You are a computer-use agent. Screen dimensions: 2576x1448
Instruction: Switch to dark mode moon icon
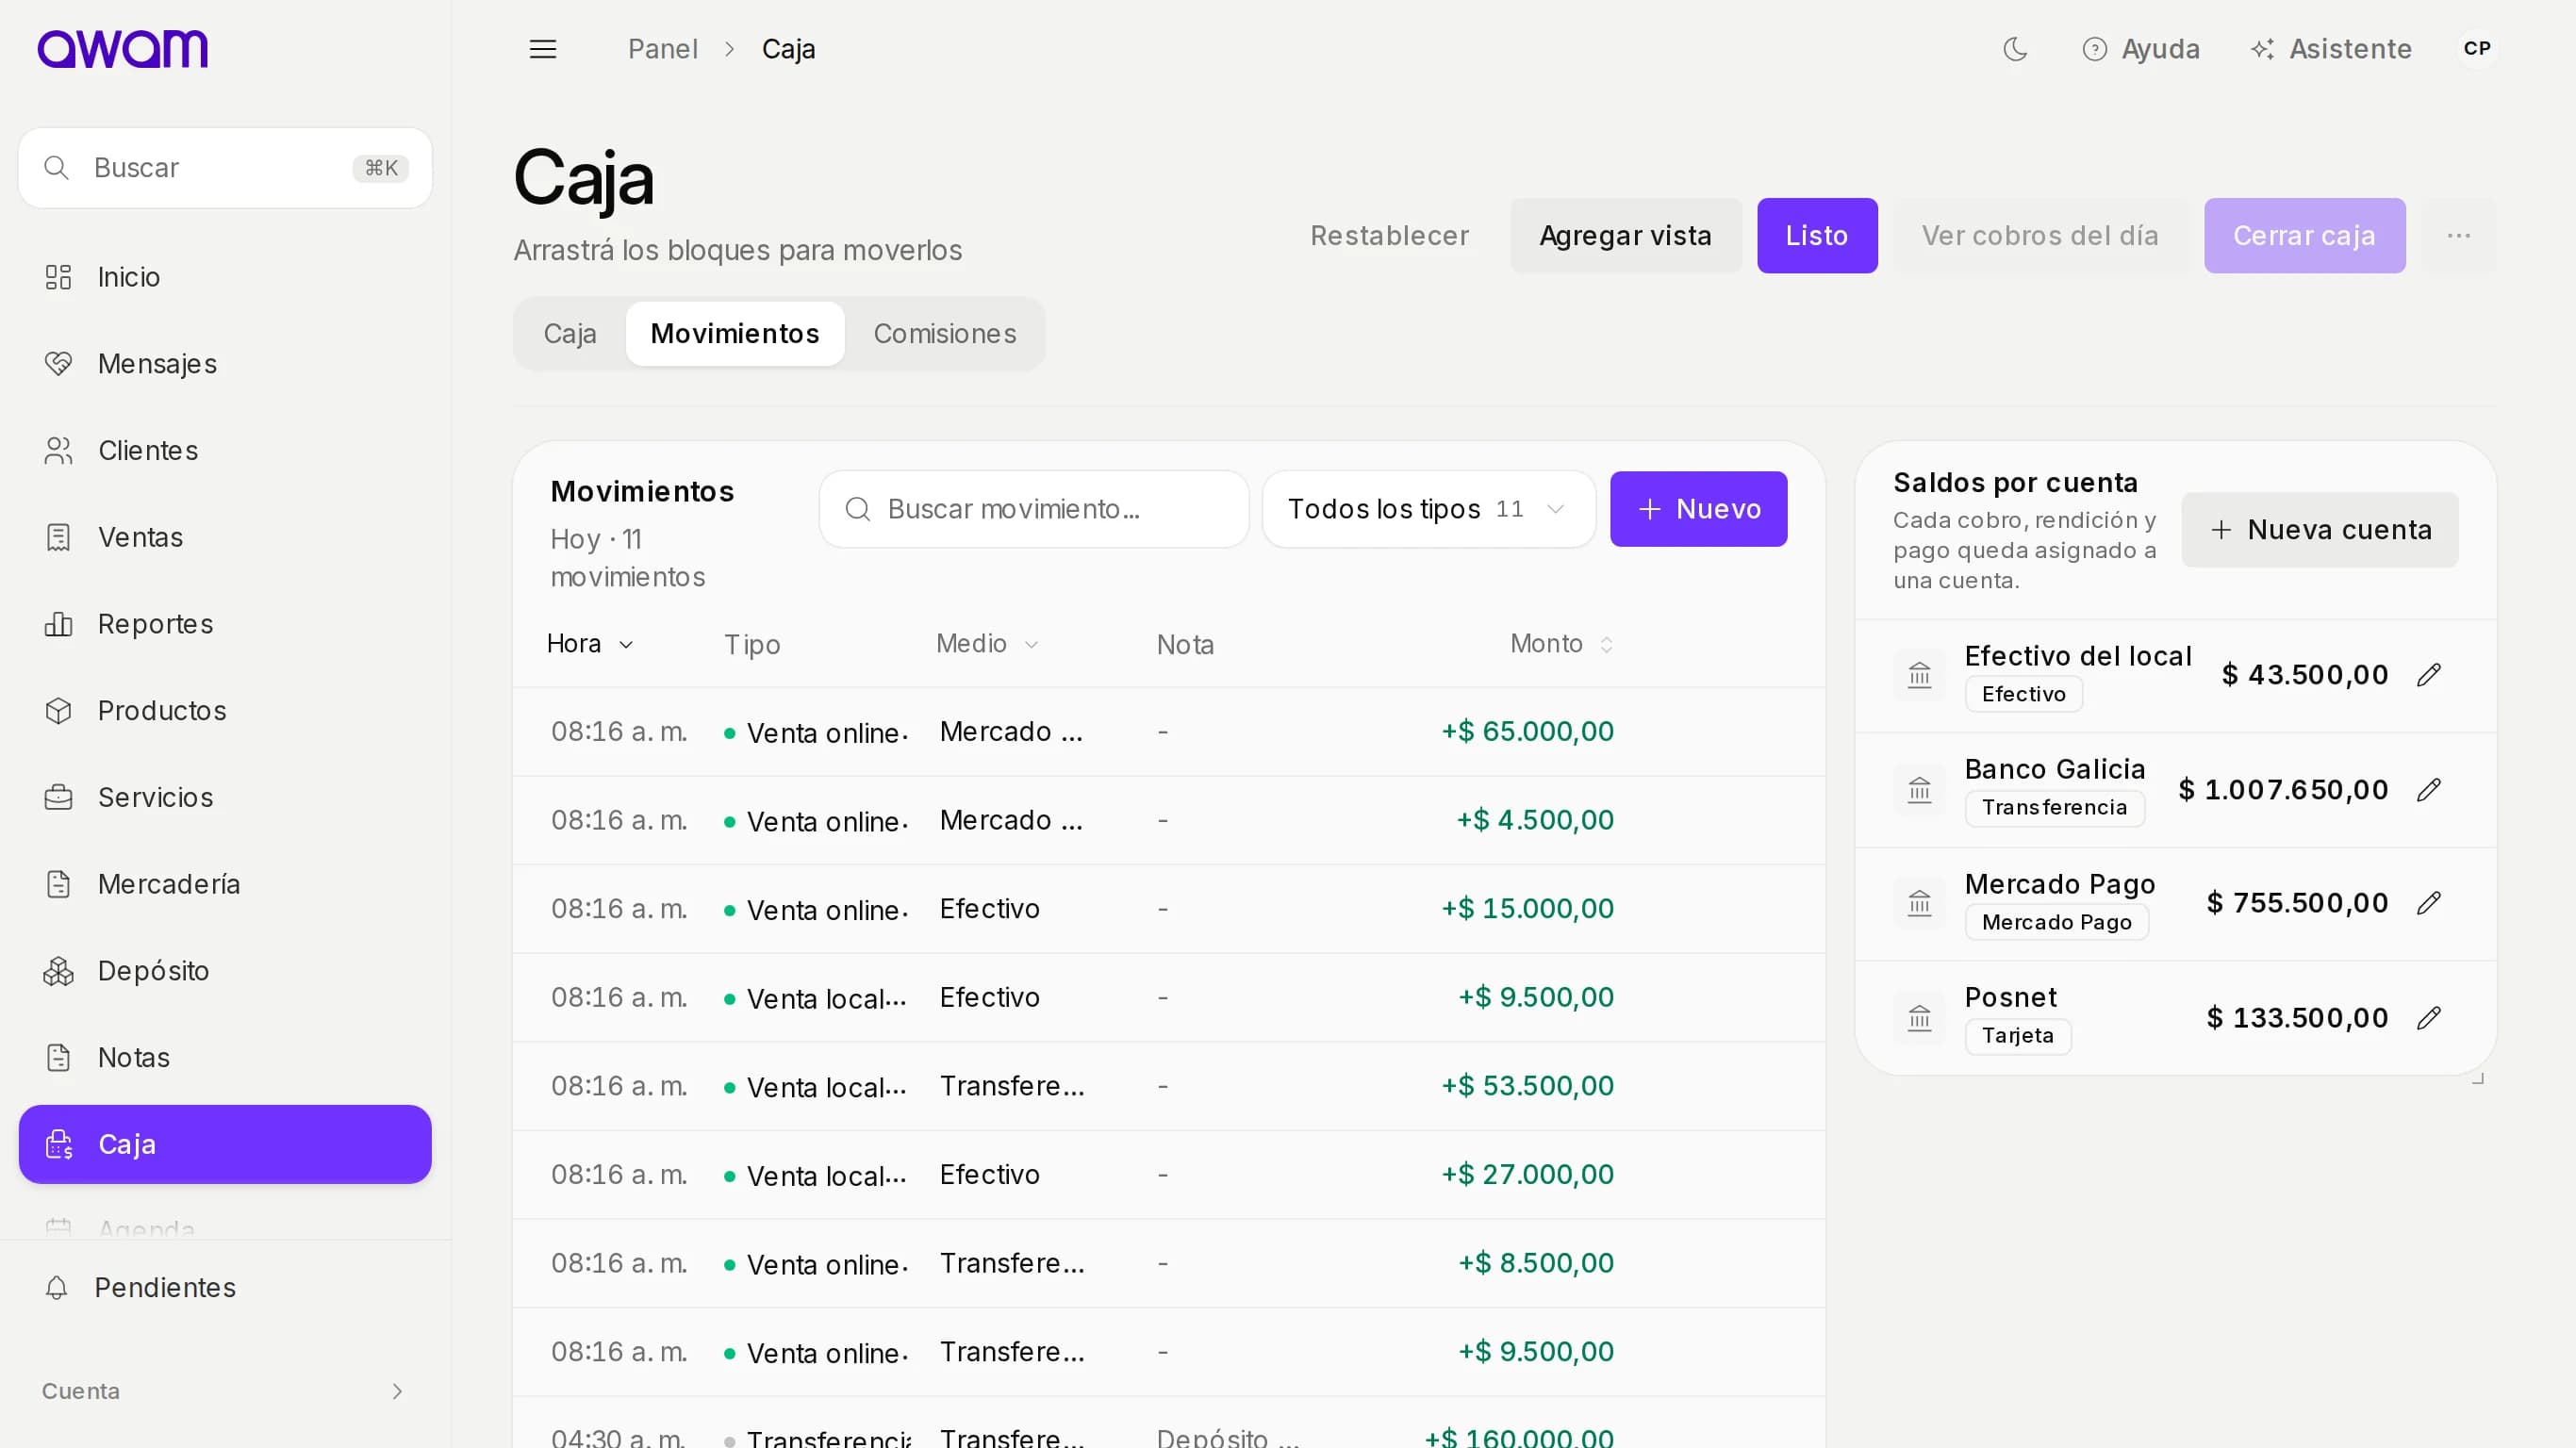pyautogui.click(x=2015, y=49)
